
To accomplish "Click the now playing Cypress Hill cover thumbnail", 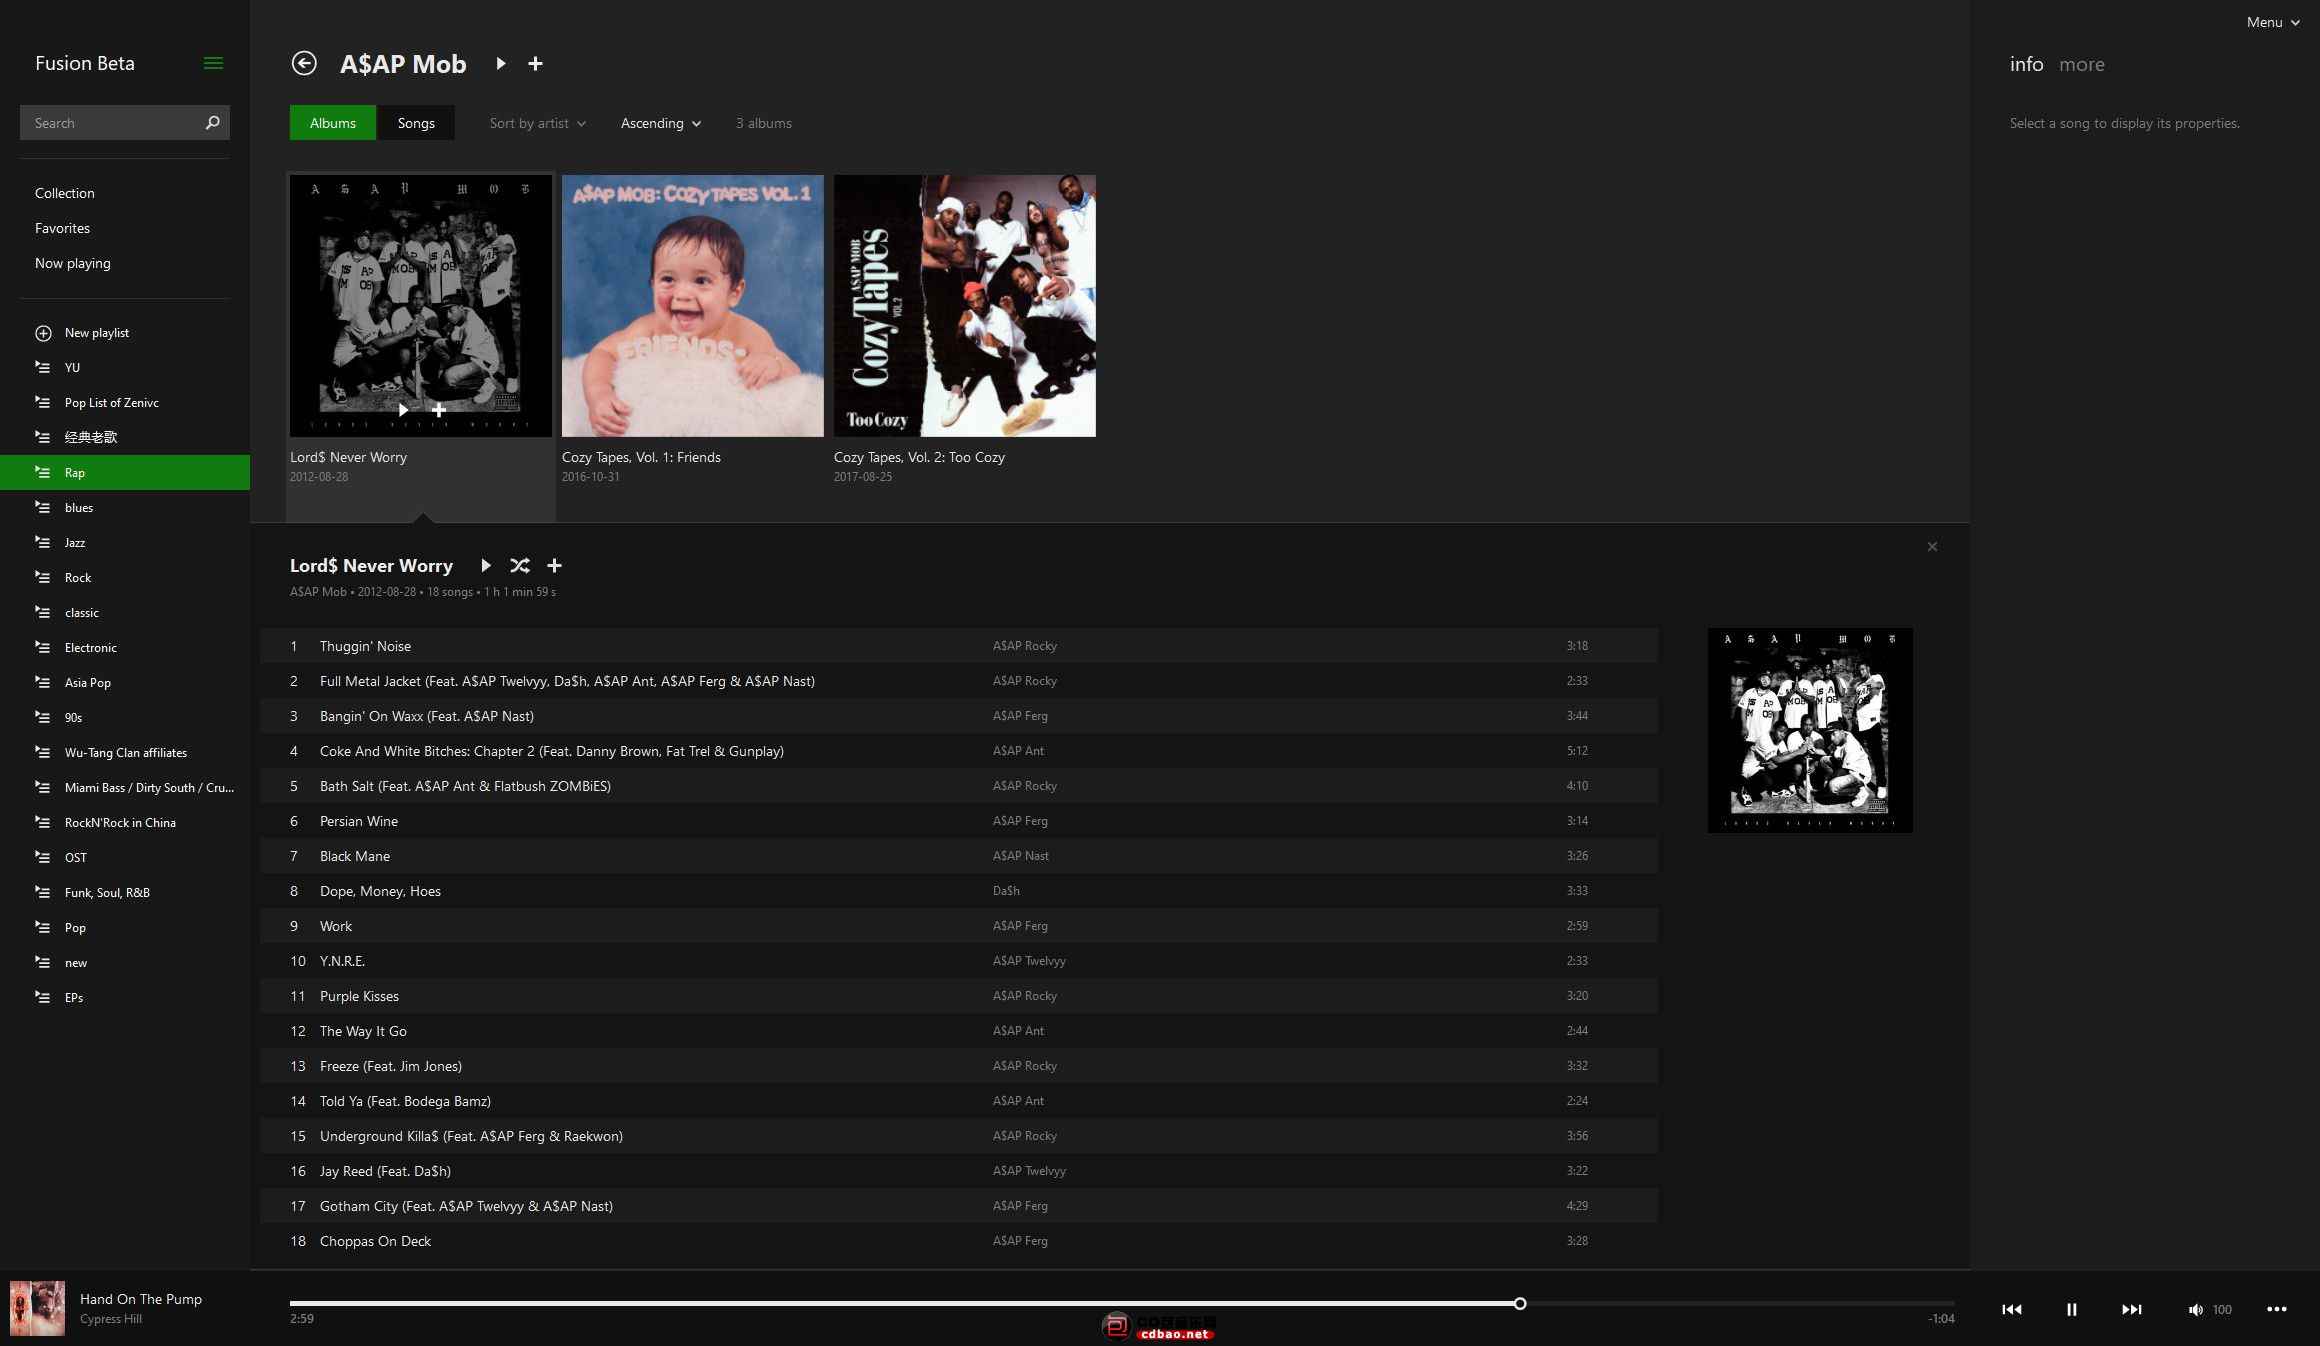I will 37,1308.
